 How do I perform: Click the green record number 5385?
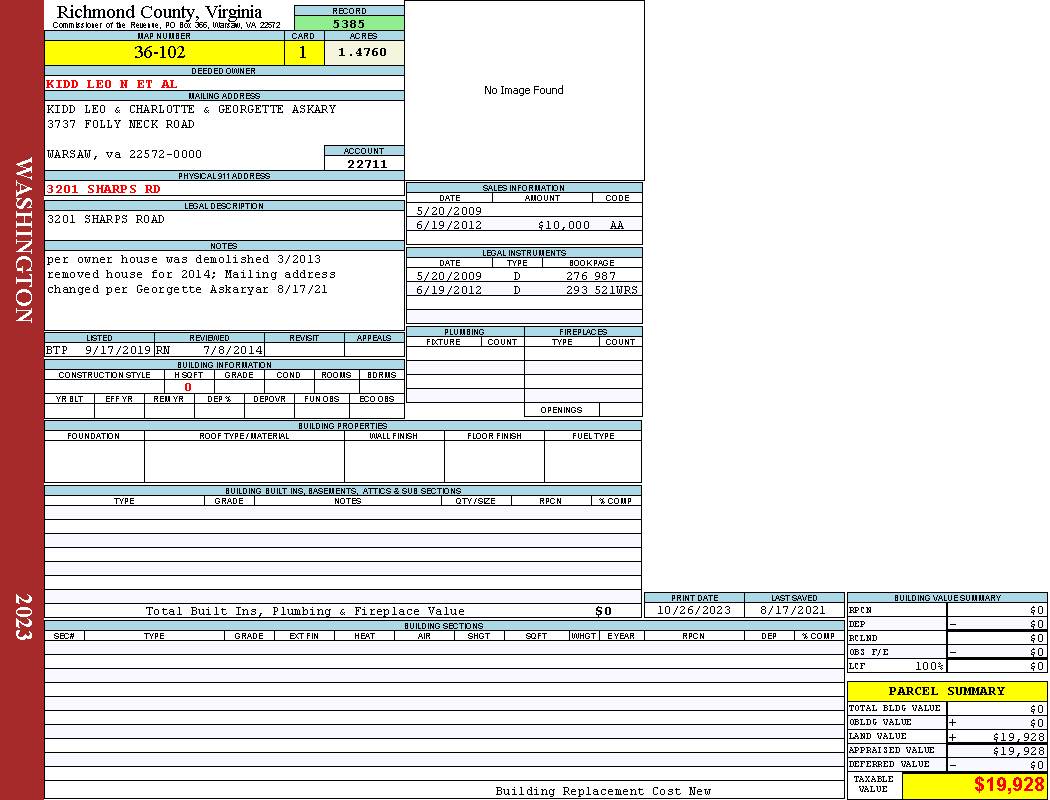click(349, 23)
